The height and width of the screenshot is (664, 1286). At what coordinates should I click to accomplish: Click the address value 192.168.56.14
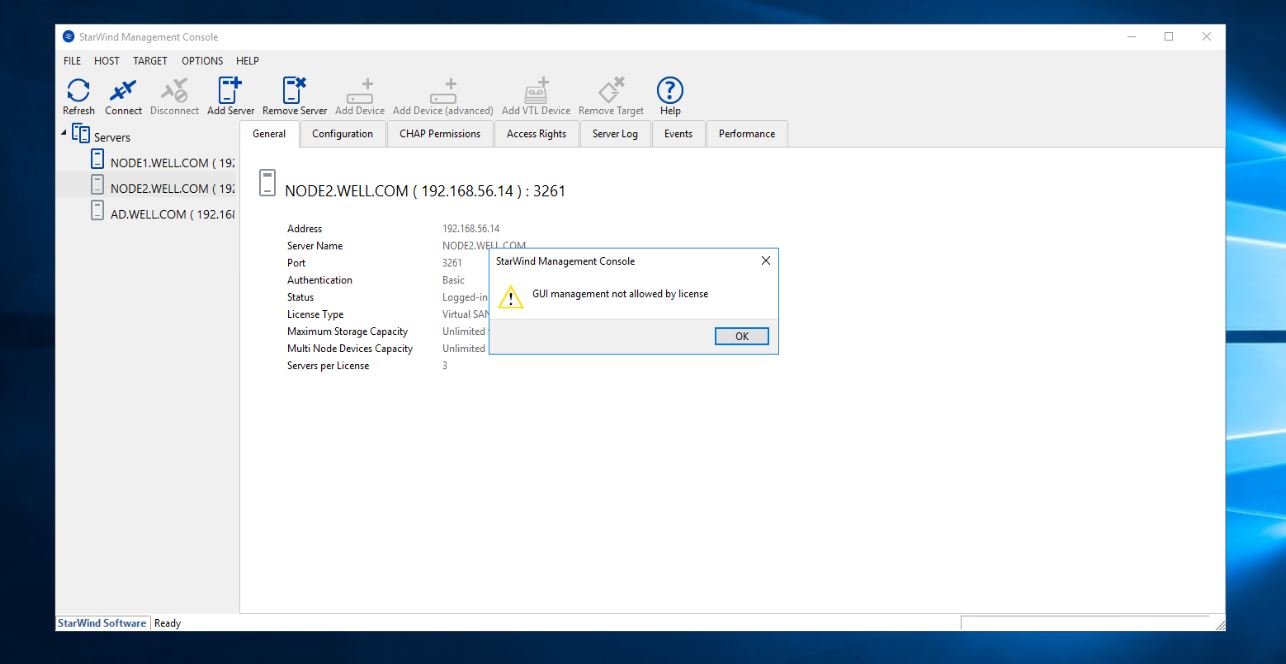click(471, 229)
